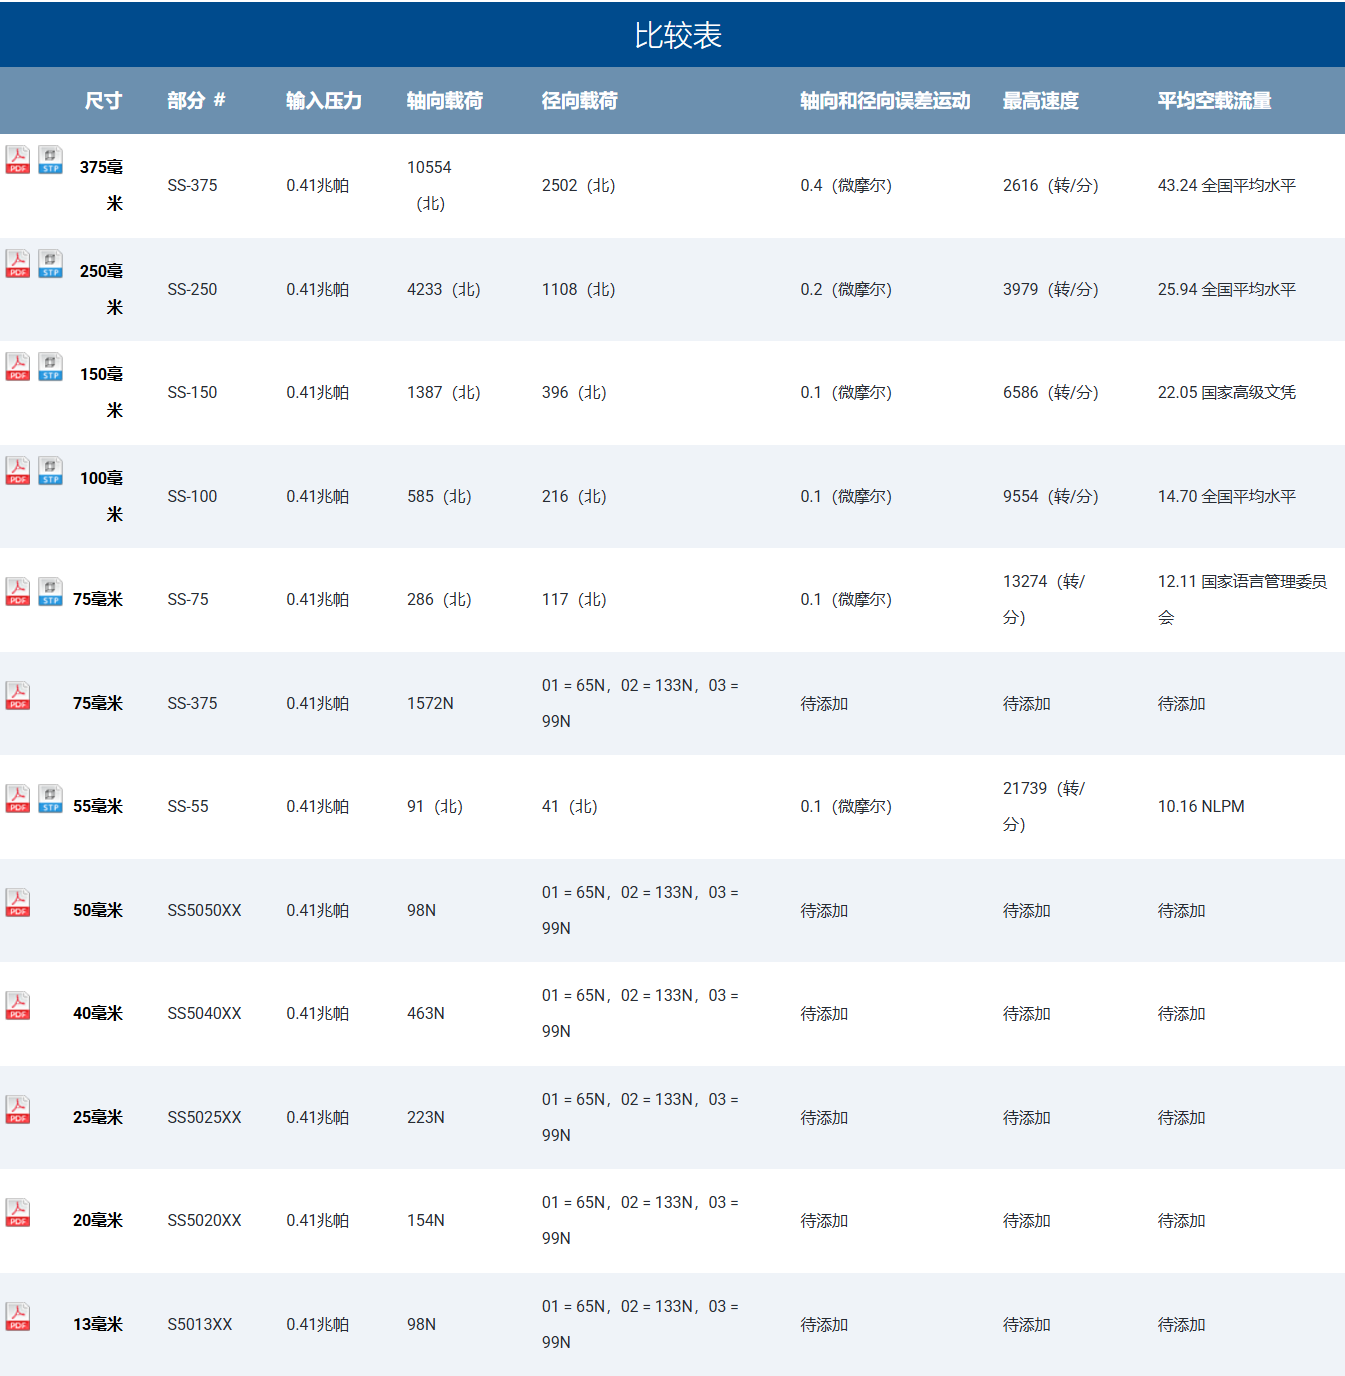Viewport: 1345px width, 1376px height.
Task: Open the PDF for SS5040XX
Action: [x=18, y=1006]
